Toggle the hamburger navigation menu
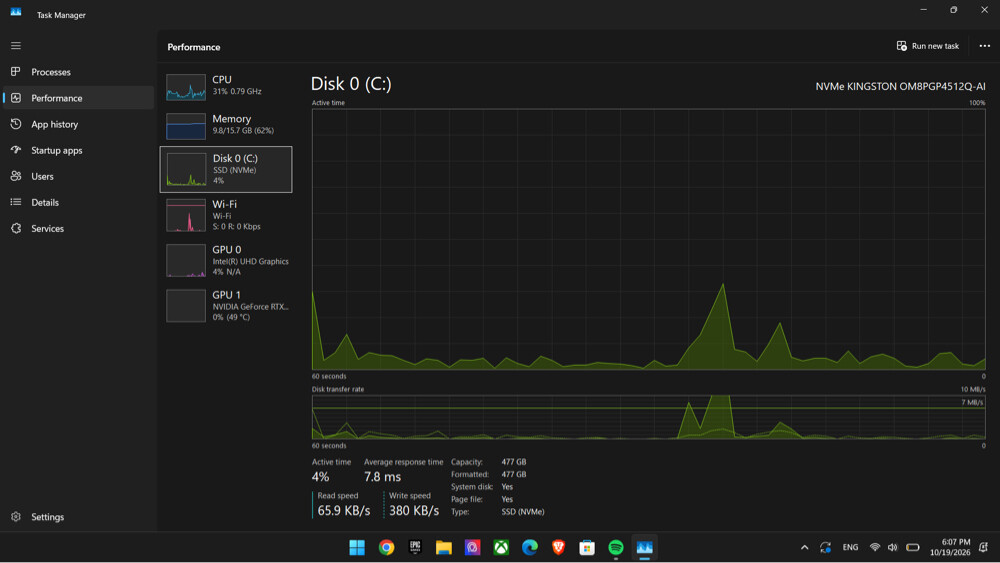Viewport: 1000px width, 563px height. click(x=16, y=46)
